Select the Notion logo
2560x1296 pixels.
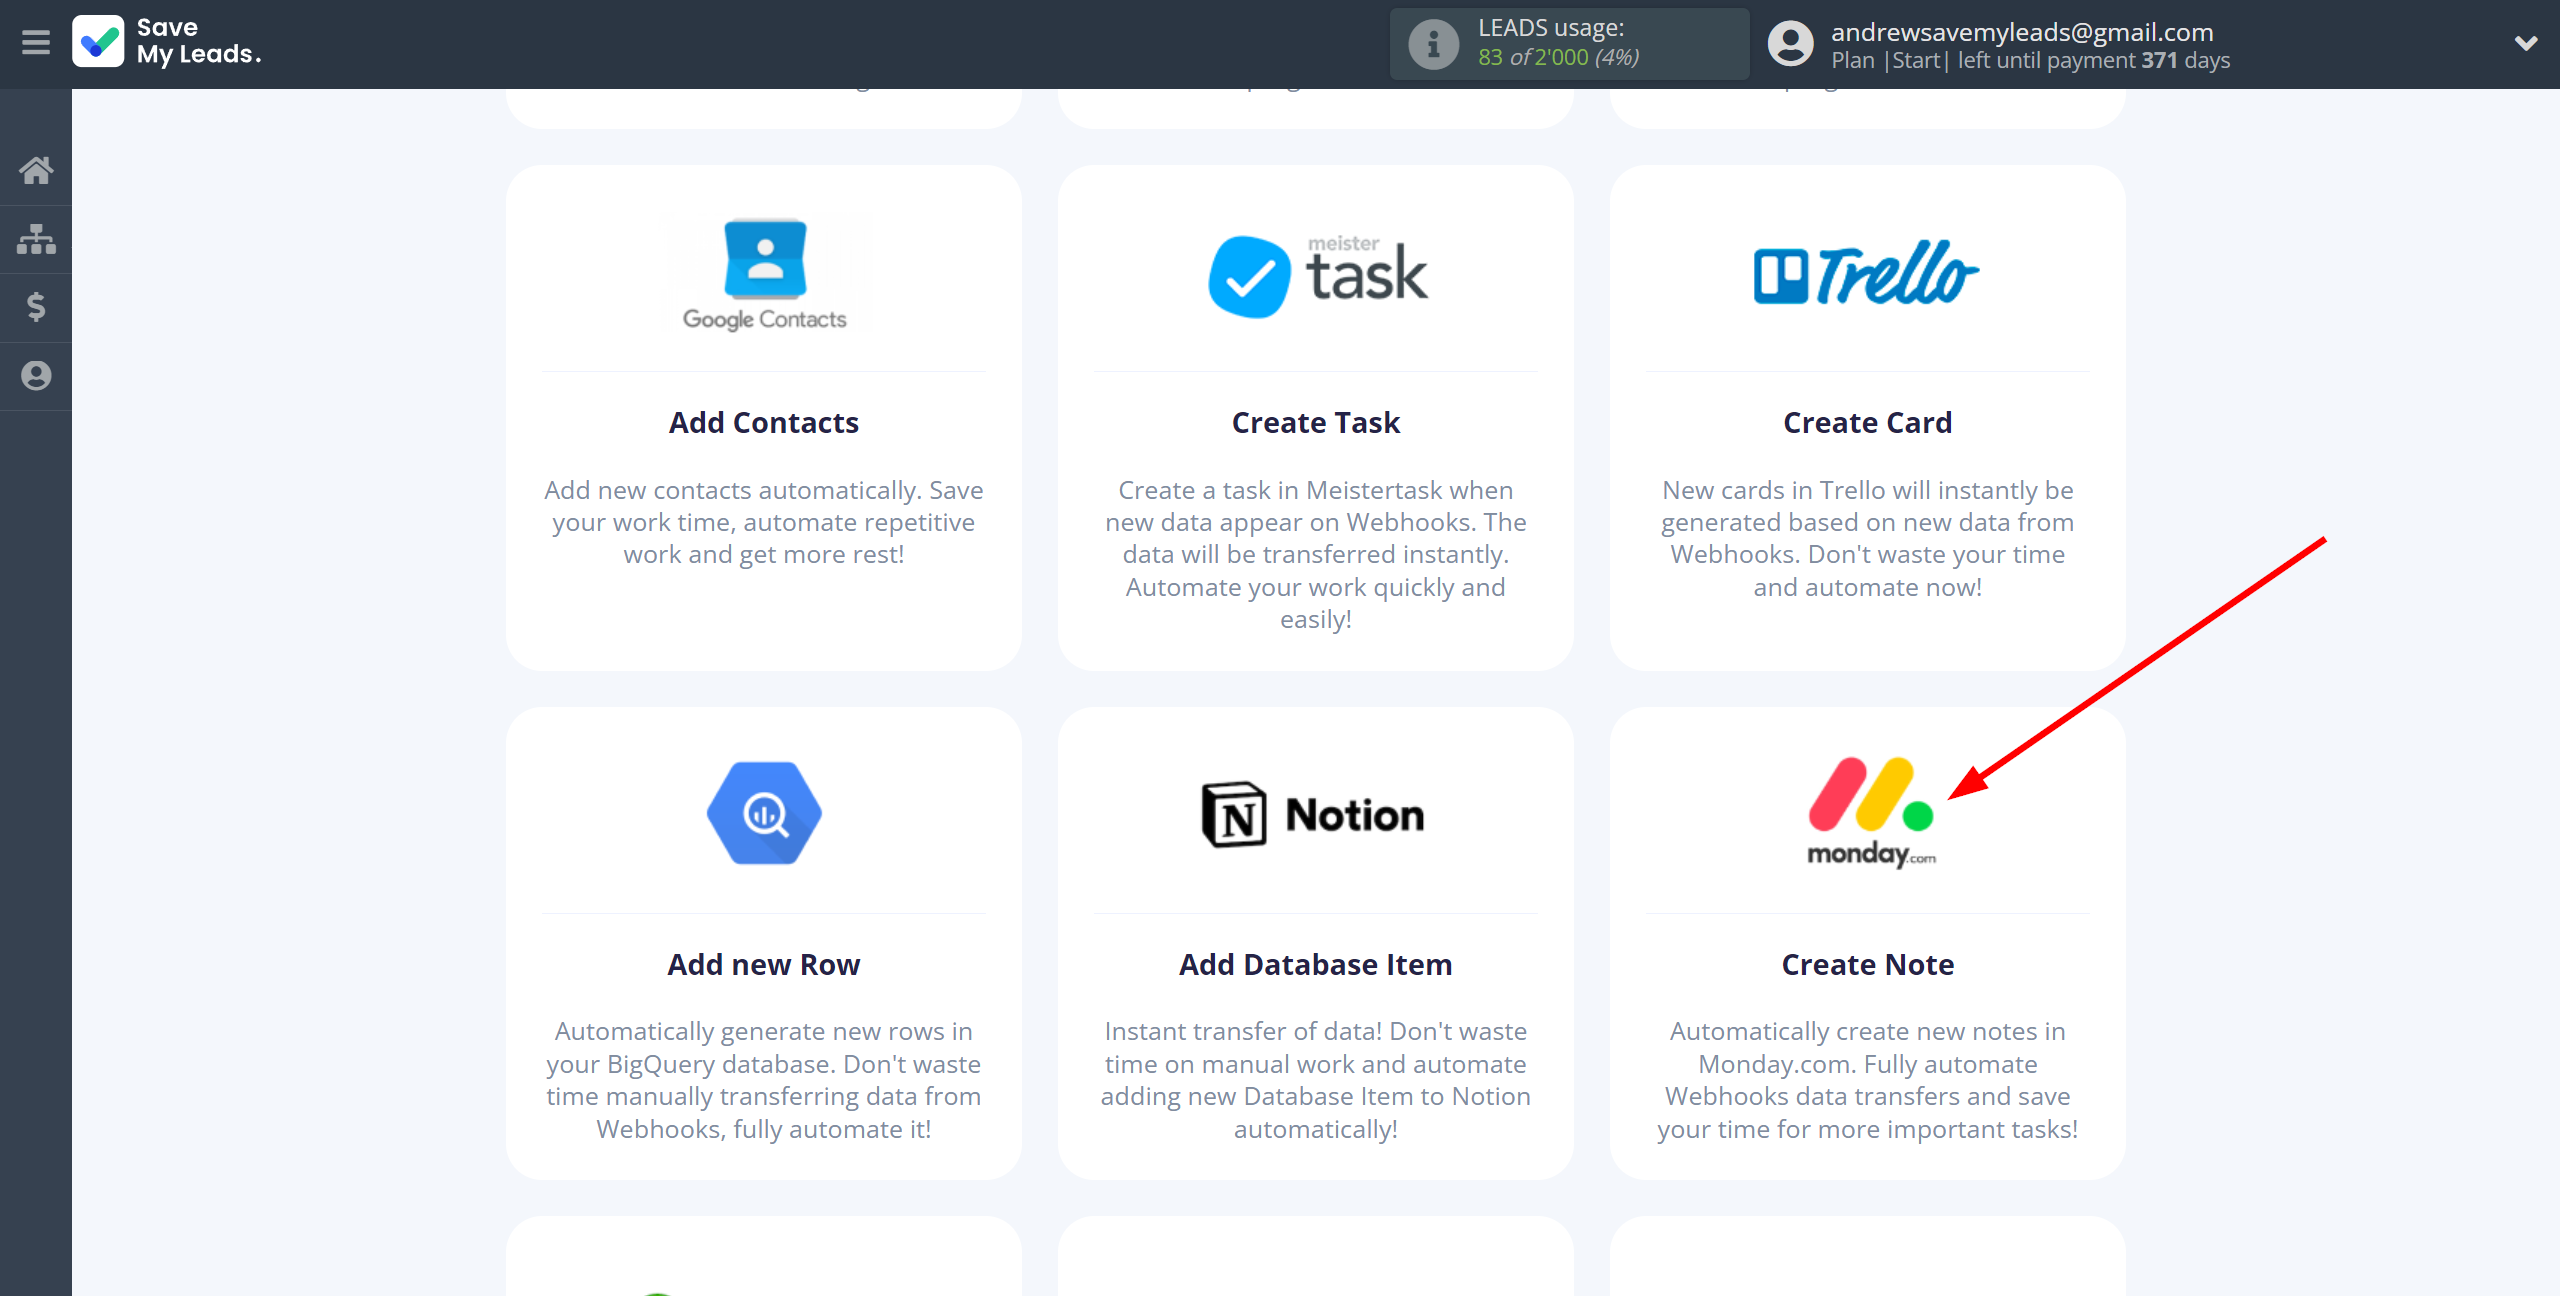(x=1314, y=815)
